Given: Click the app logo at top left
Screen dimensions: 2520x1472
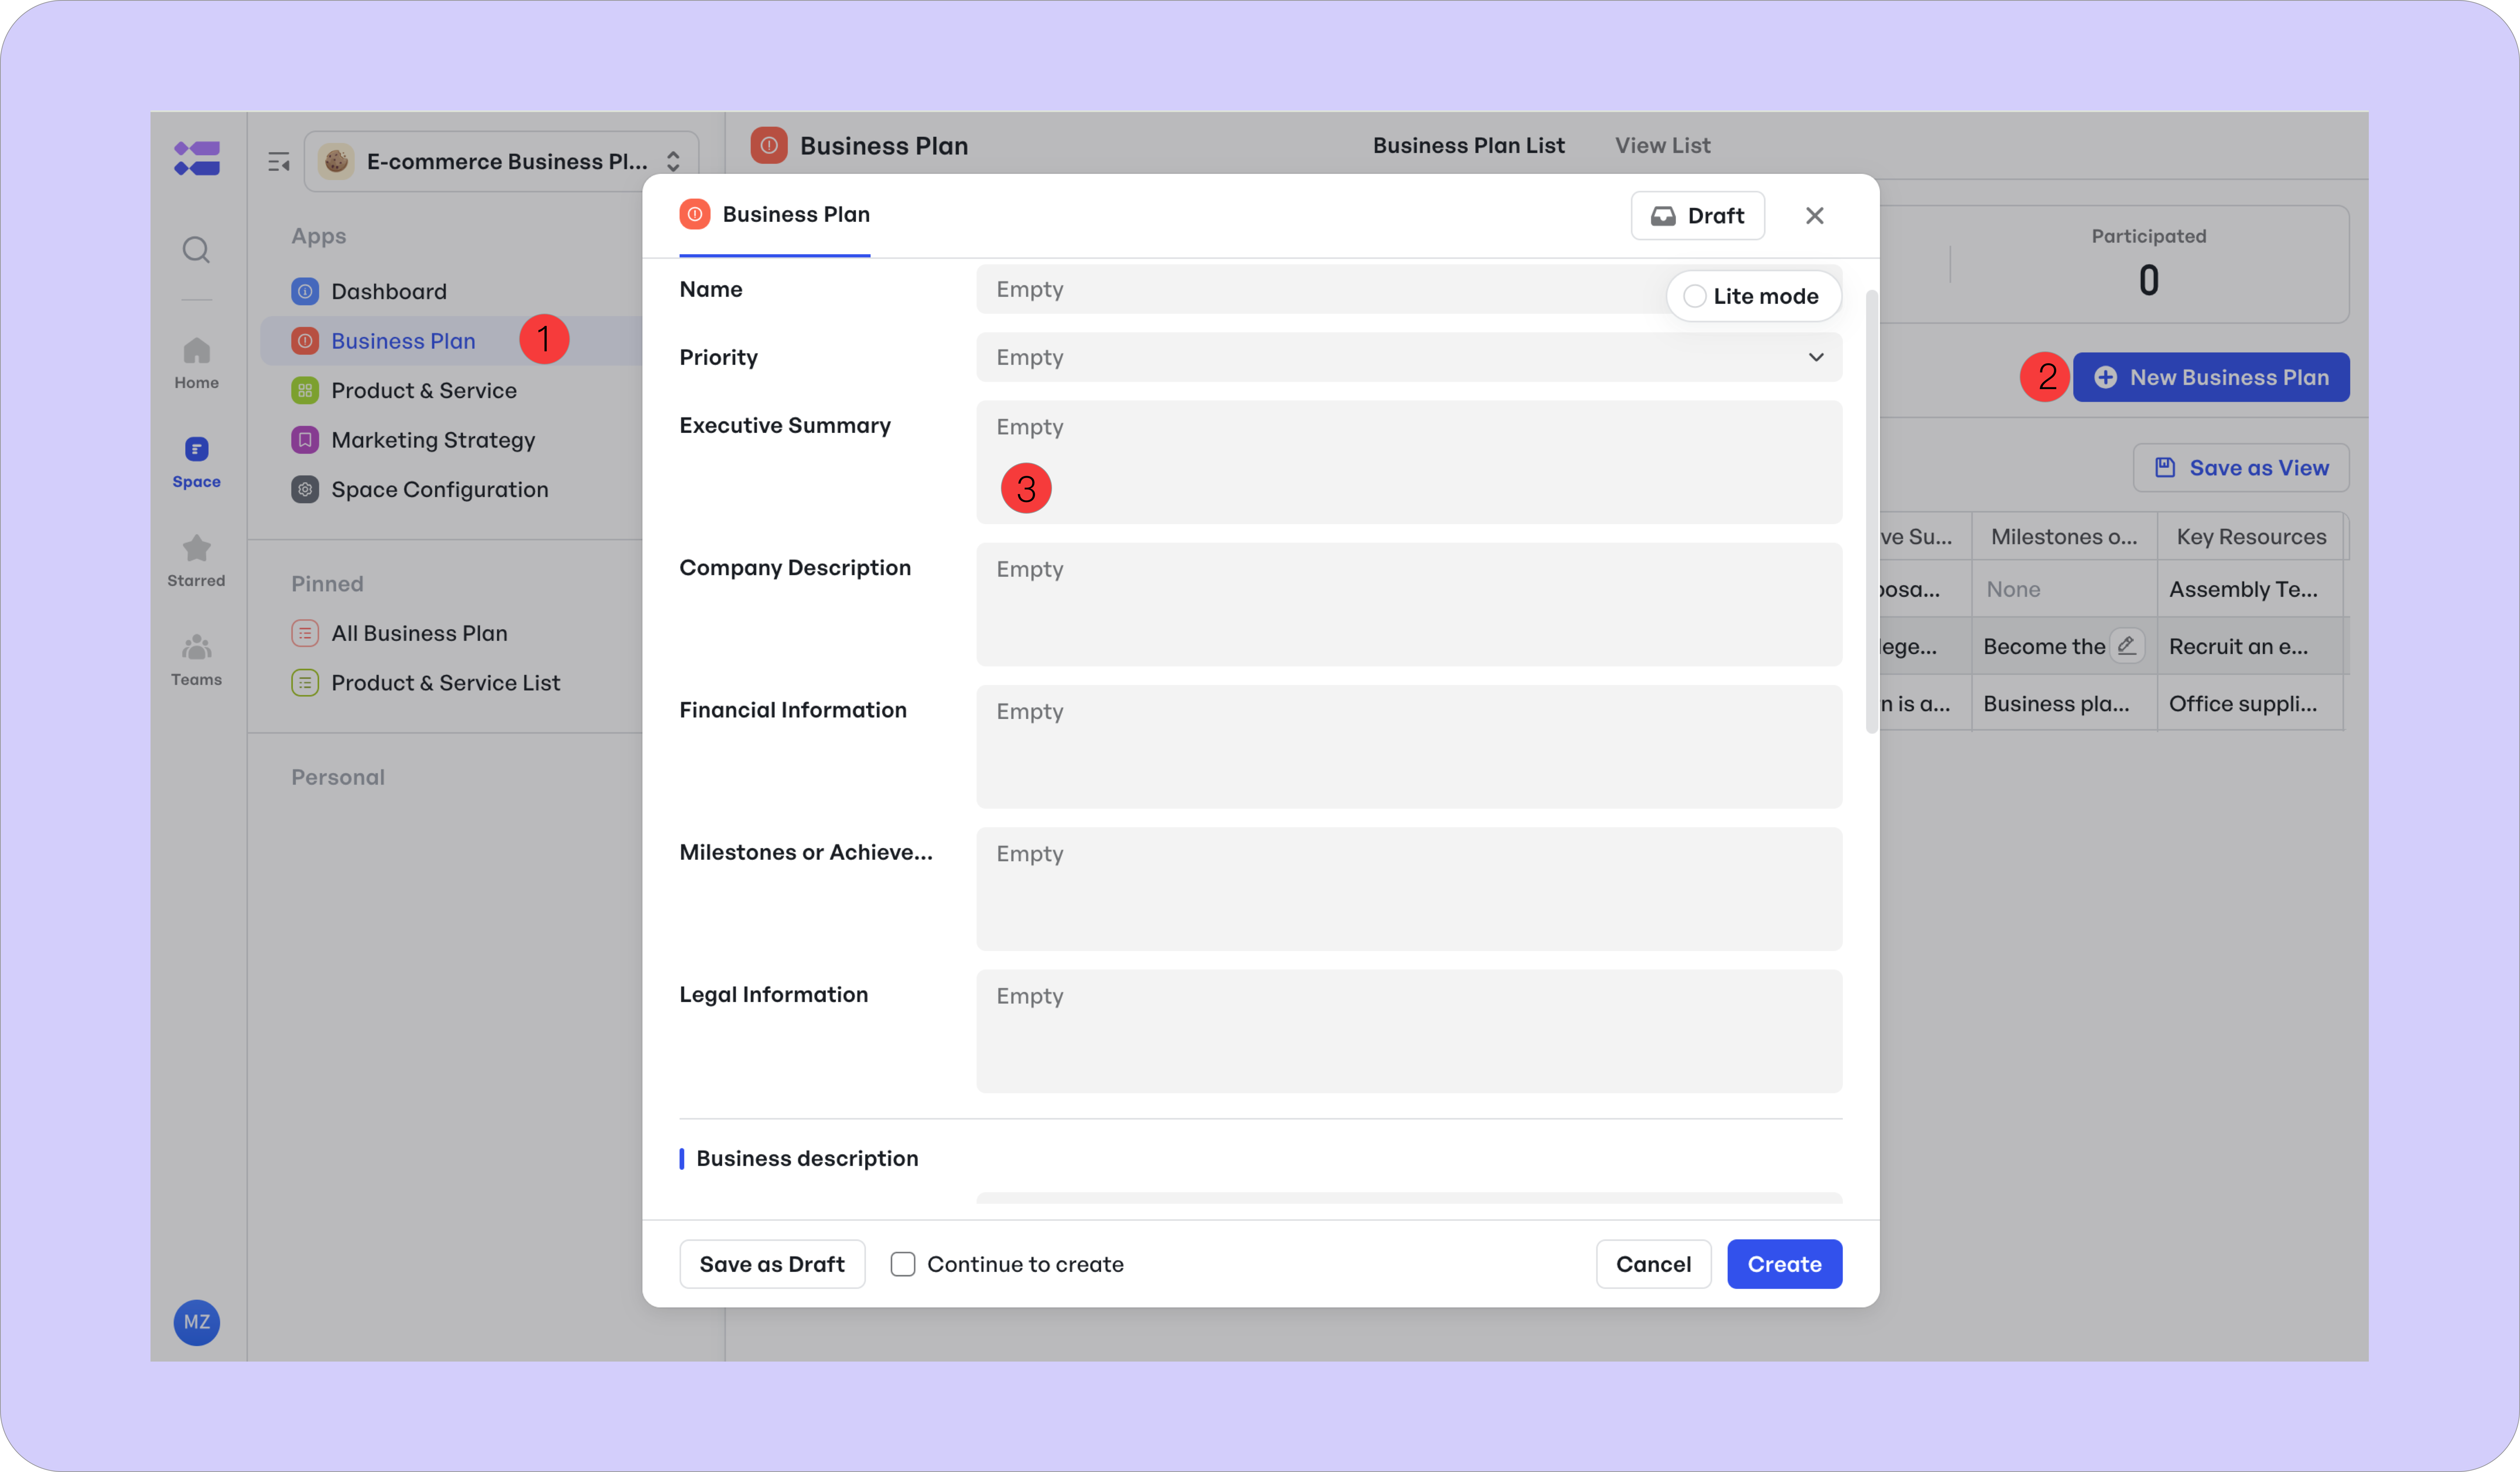Looking at the screenshot, I should tap(197, 158).
